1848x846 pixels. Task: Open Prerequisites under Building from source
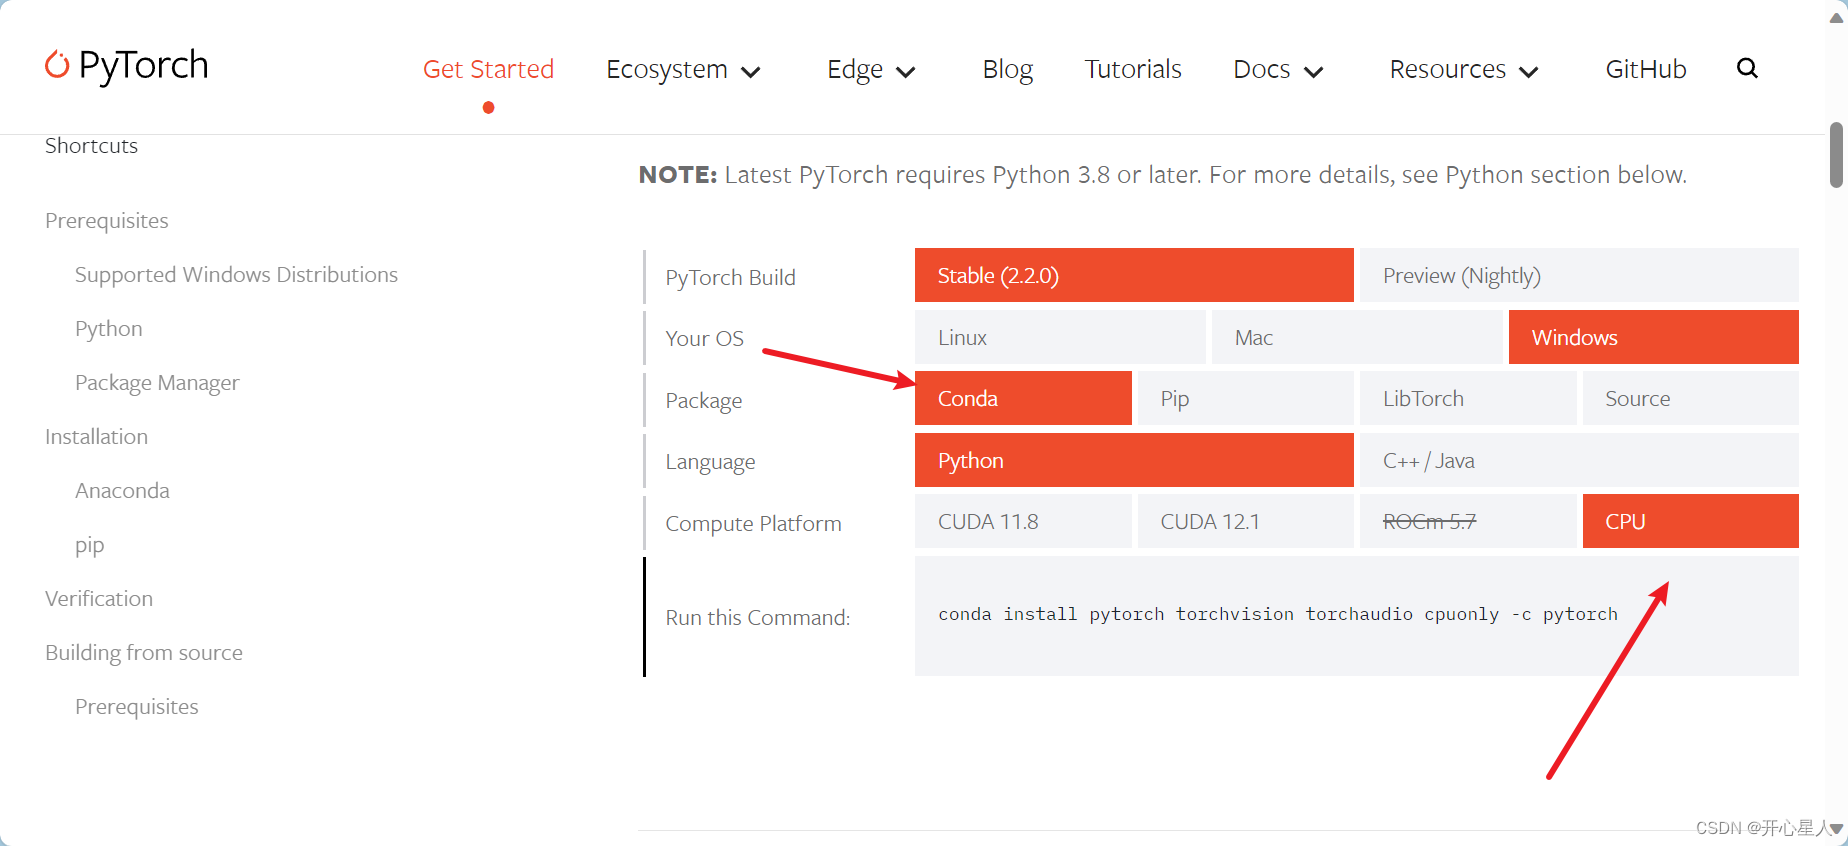[x=137, y=706]
